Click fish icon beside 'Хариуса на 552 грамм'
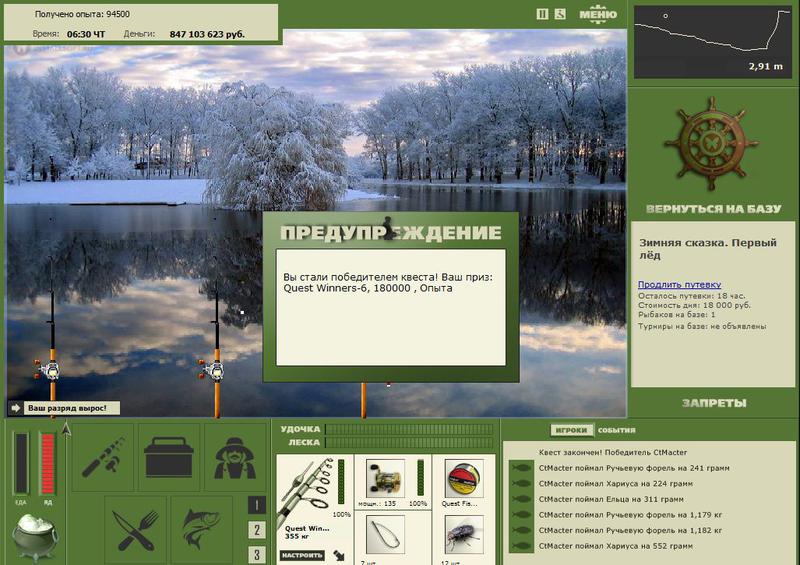 tap(521, 546)
